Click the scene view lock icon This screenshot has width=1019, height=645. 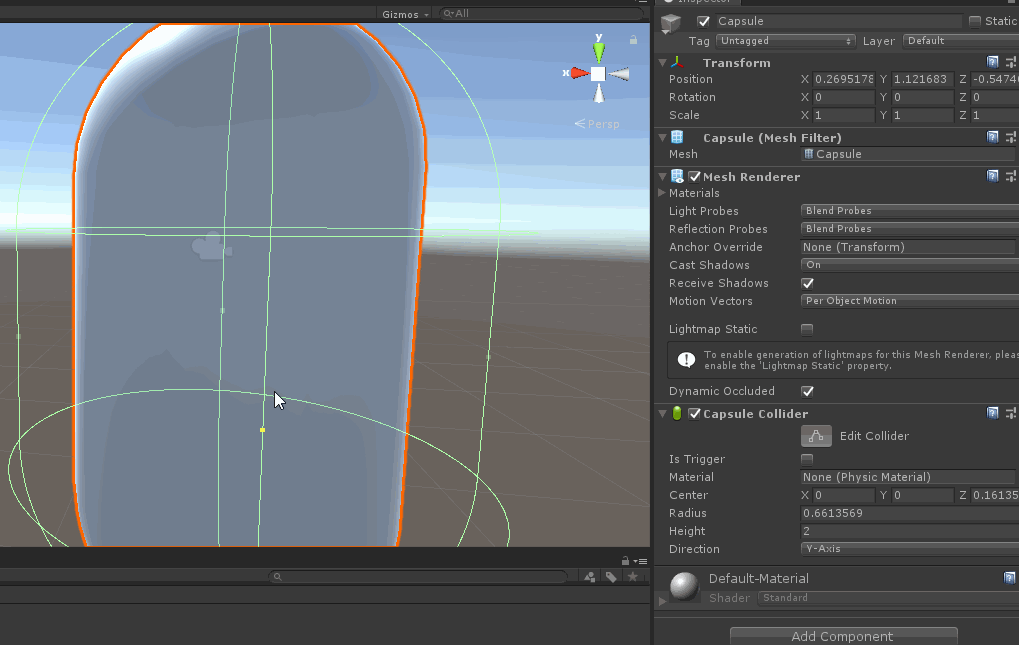(x=633, y=40)
